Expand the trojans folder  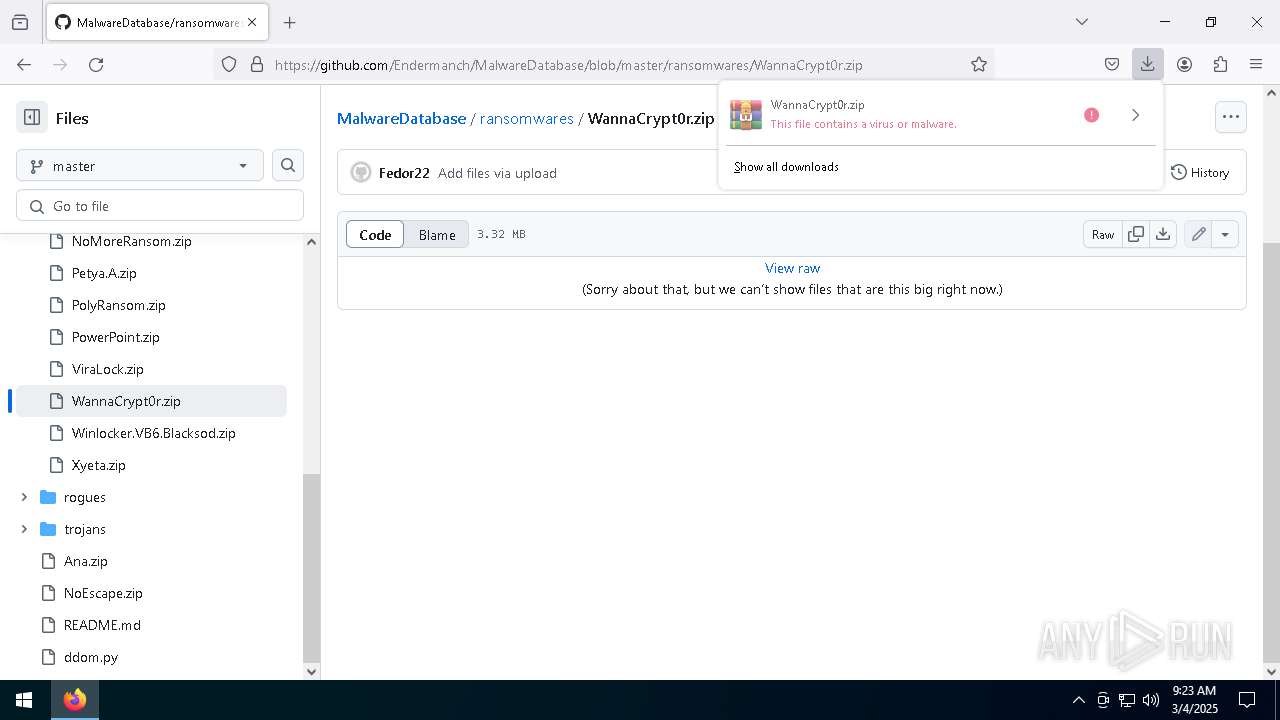(x=24, y=529)
